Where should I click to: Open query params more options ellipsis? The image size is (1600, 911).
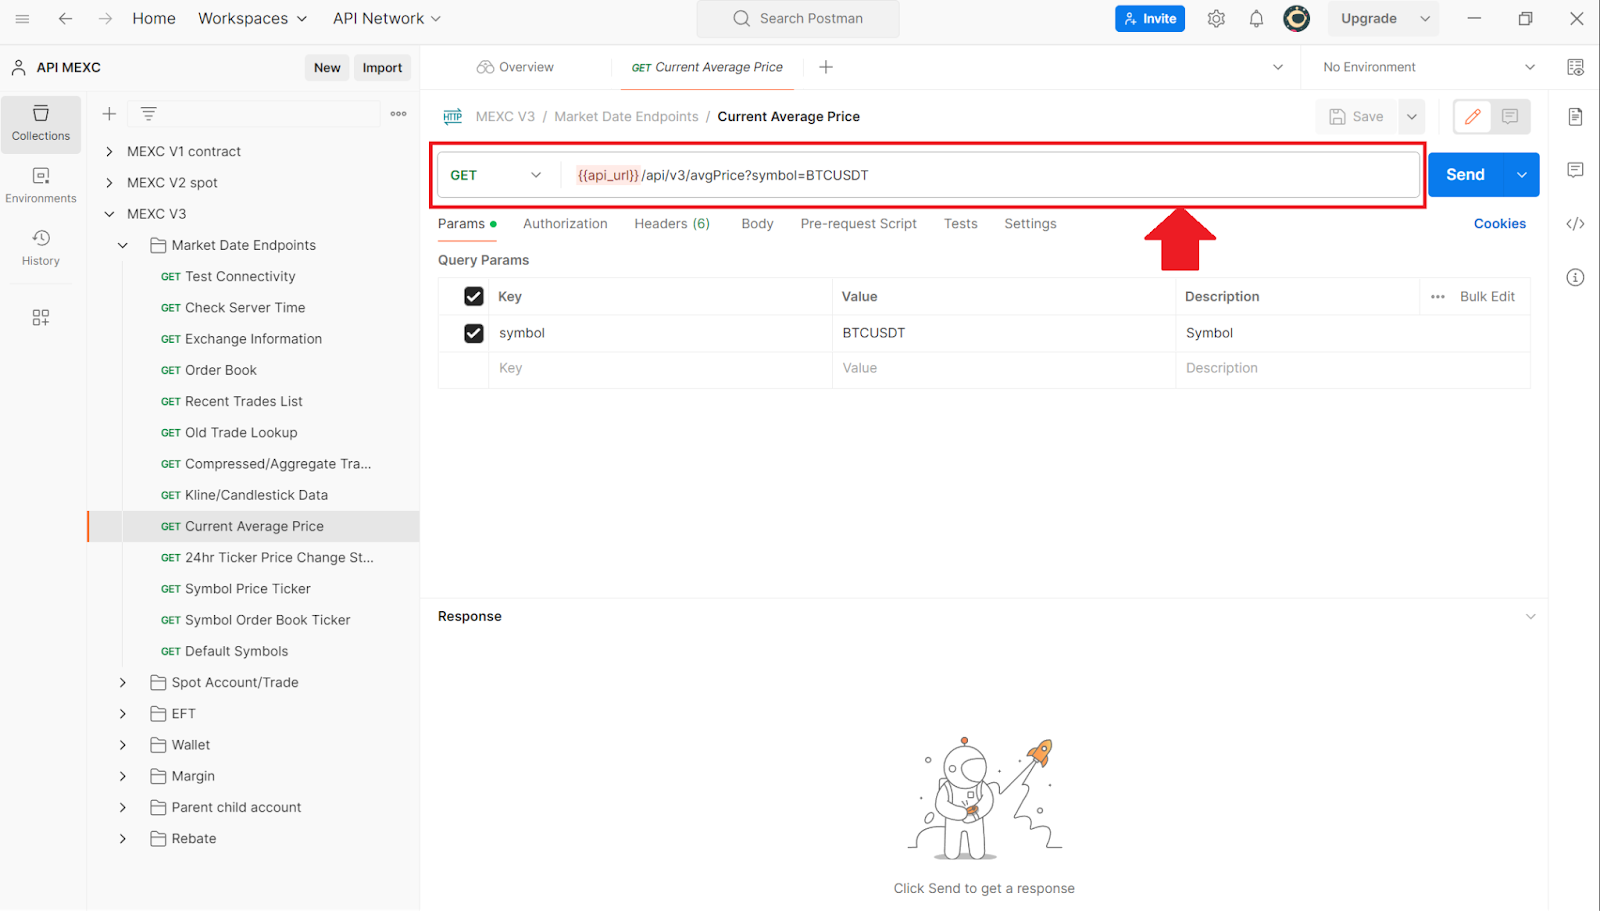[x=1437, y=297]
